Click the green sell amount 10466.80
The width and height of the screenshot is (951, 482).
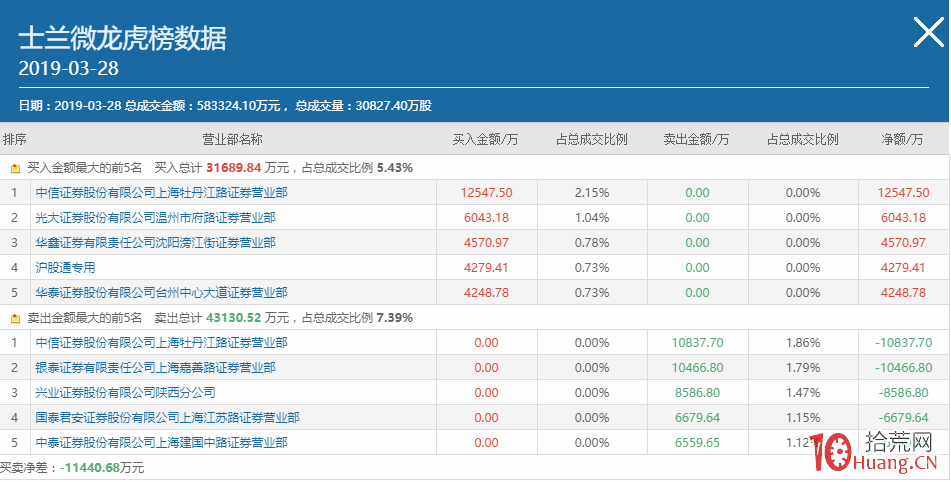697,367
